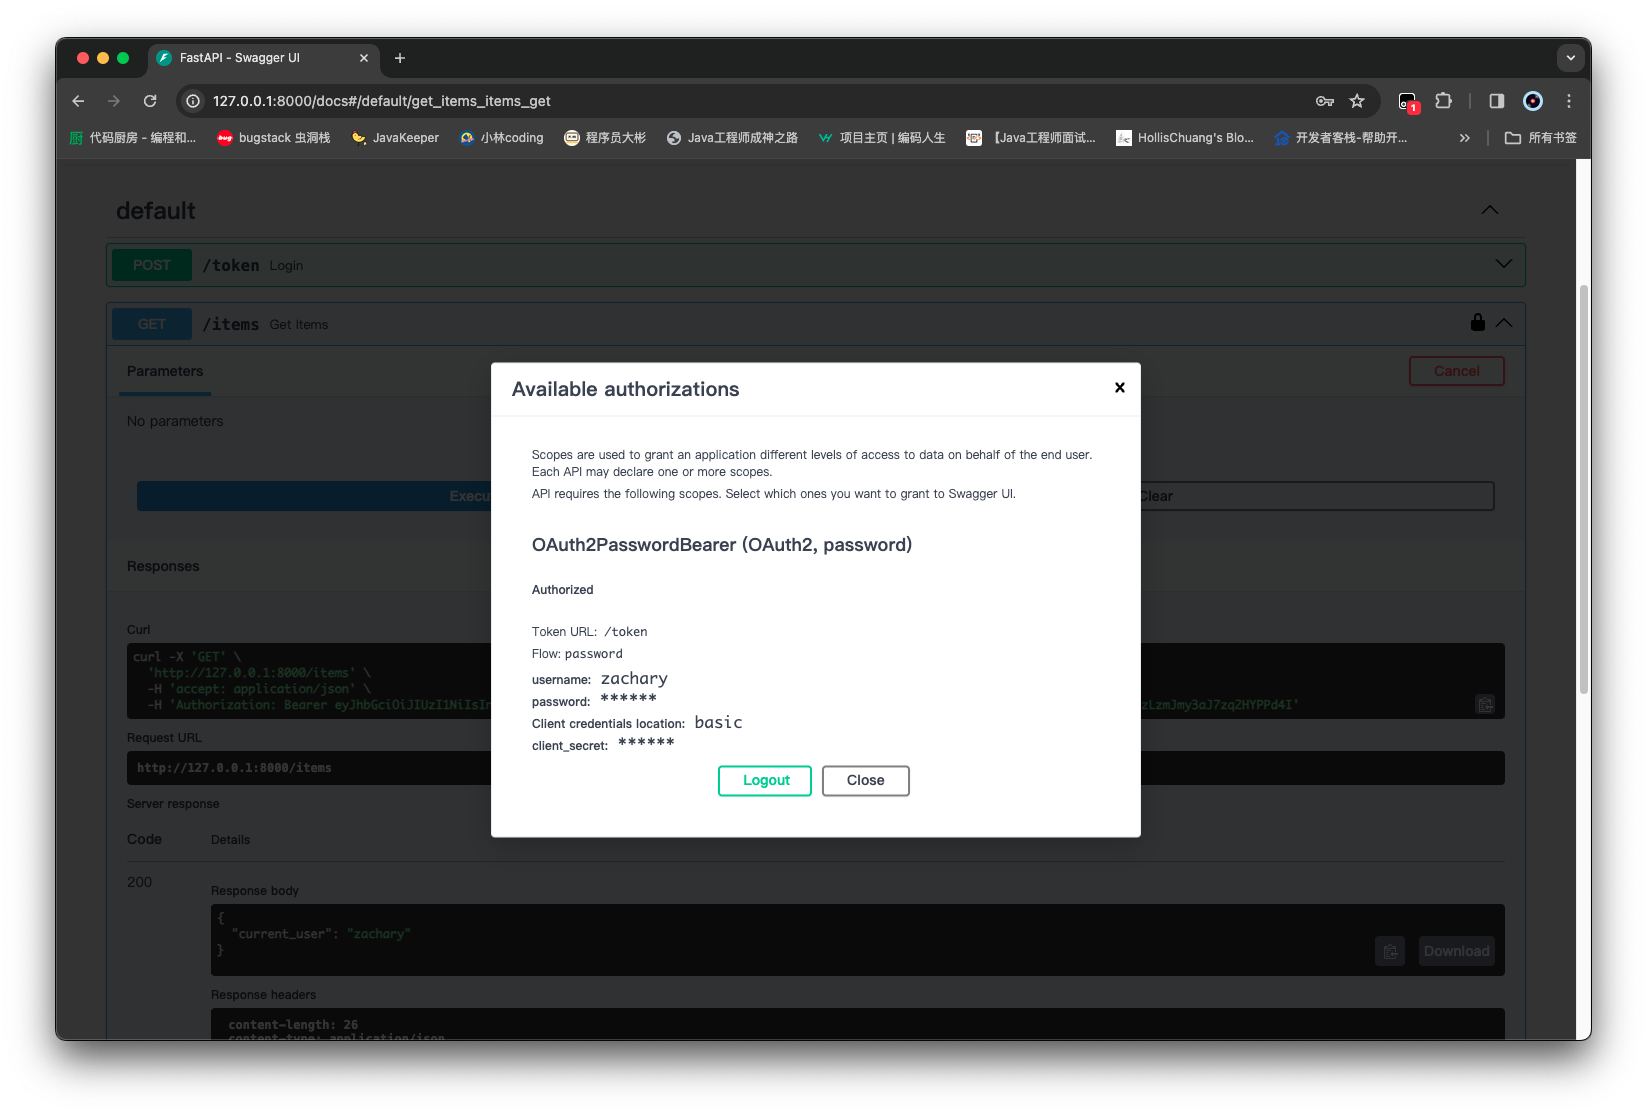Open the 代码厨房 bookmark

tap(133, 138)
